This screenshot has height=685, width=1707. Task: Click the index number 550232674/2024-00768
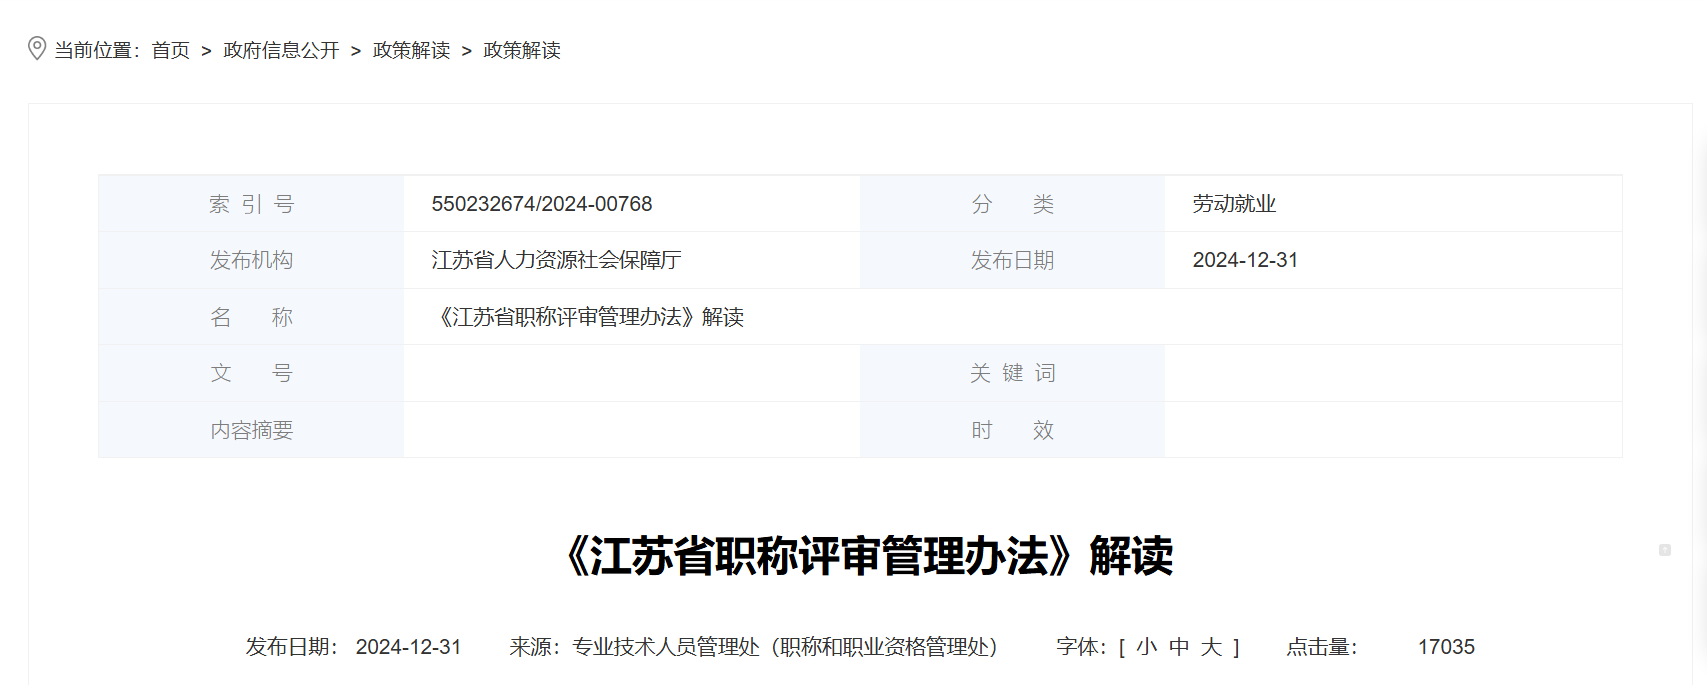click(541, 204)
